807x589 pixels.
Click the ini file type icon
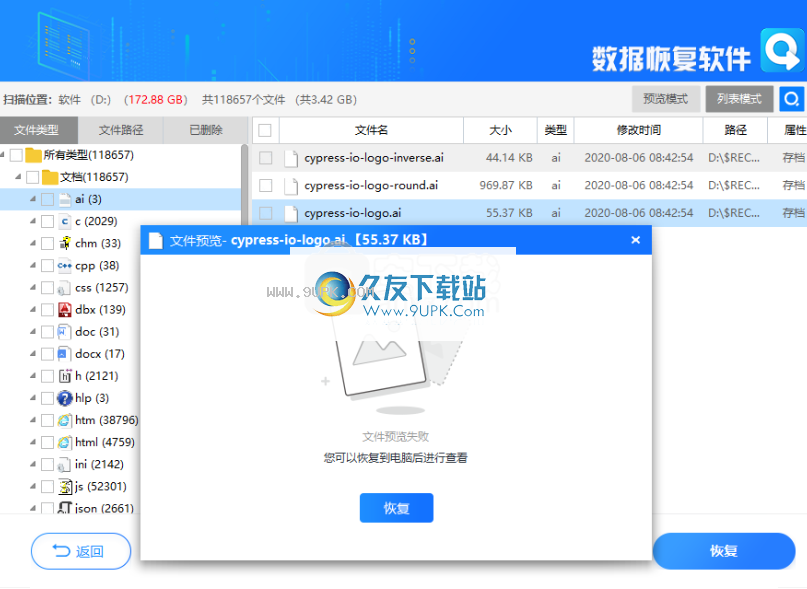[x=64, y=465]
